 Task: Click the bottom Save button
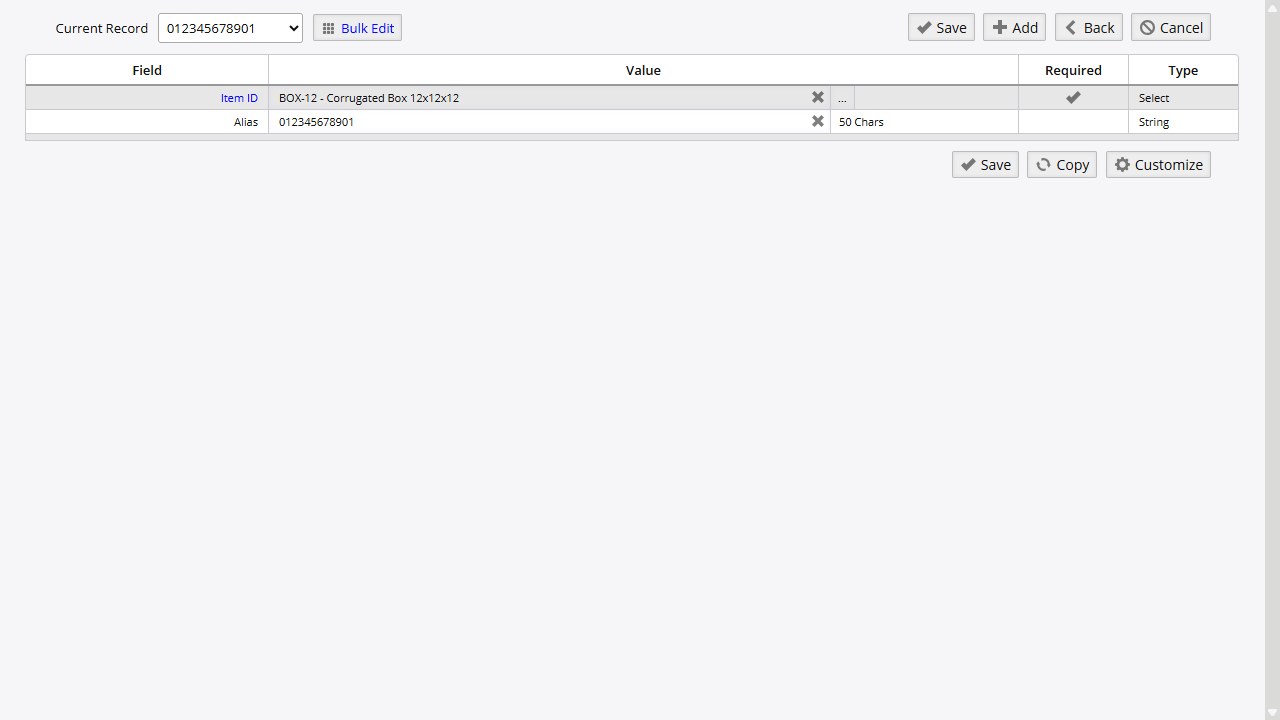click(x=985, y=164)
